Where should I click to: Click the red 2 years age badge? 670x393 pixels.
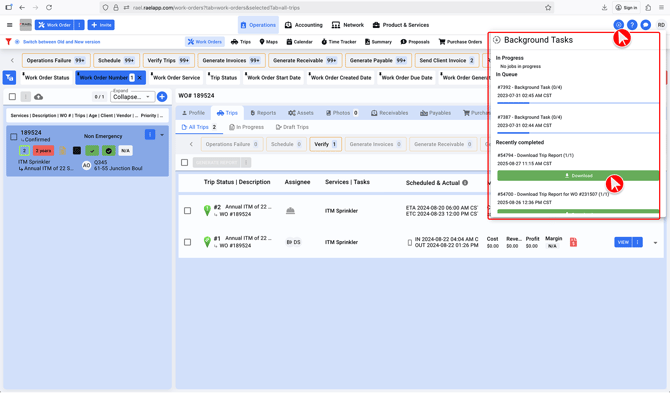(43, 150)
